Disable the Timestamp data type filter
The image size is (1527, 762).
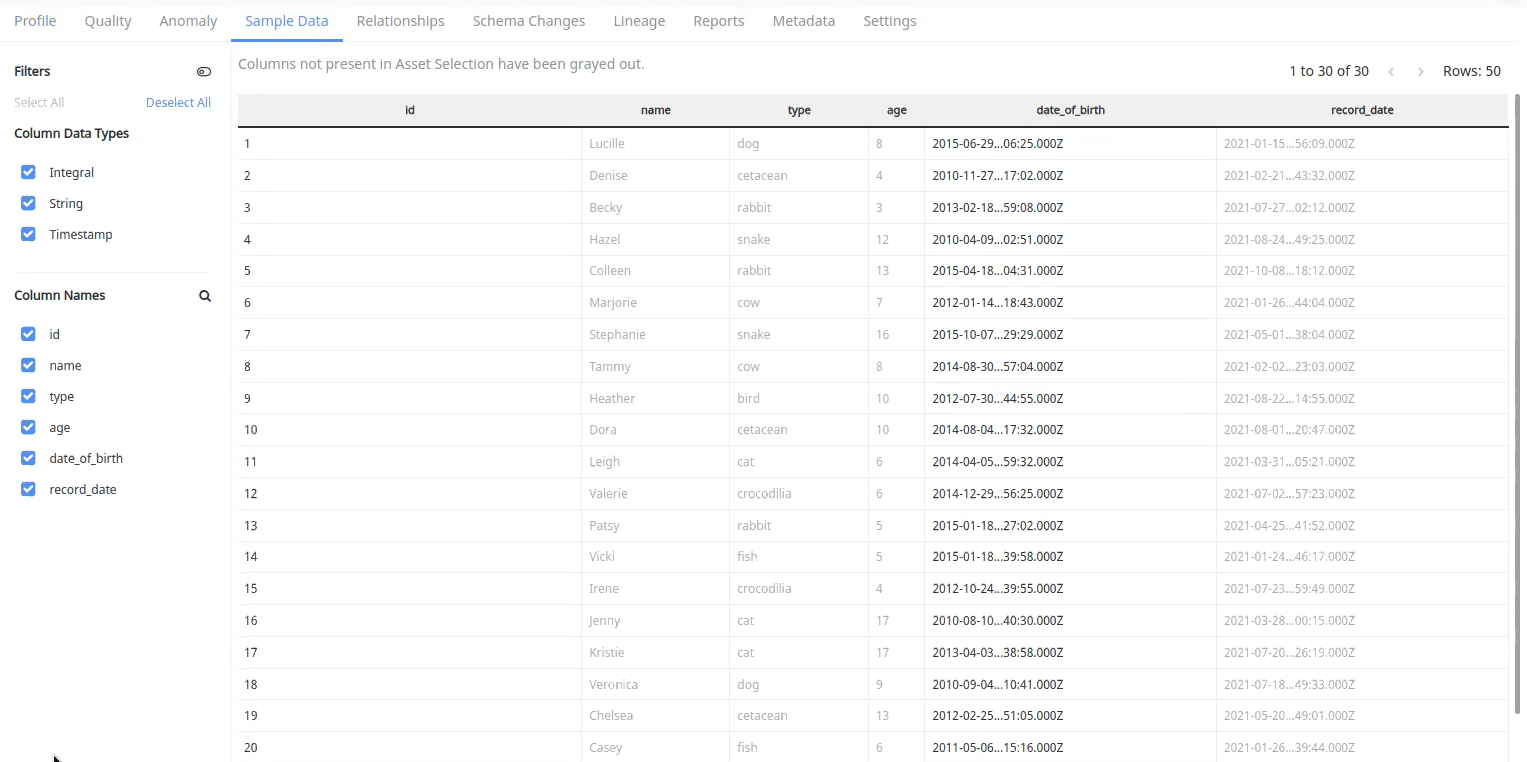(27, 234)
